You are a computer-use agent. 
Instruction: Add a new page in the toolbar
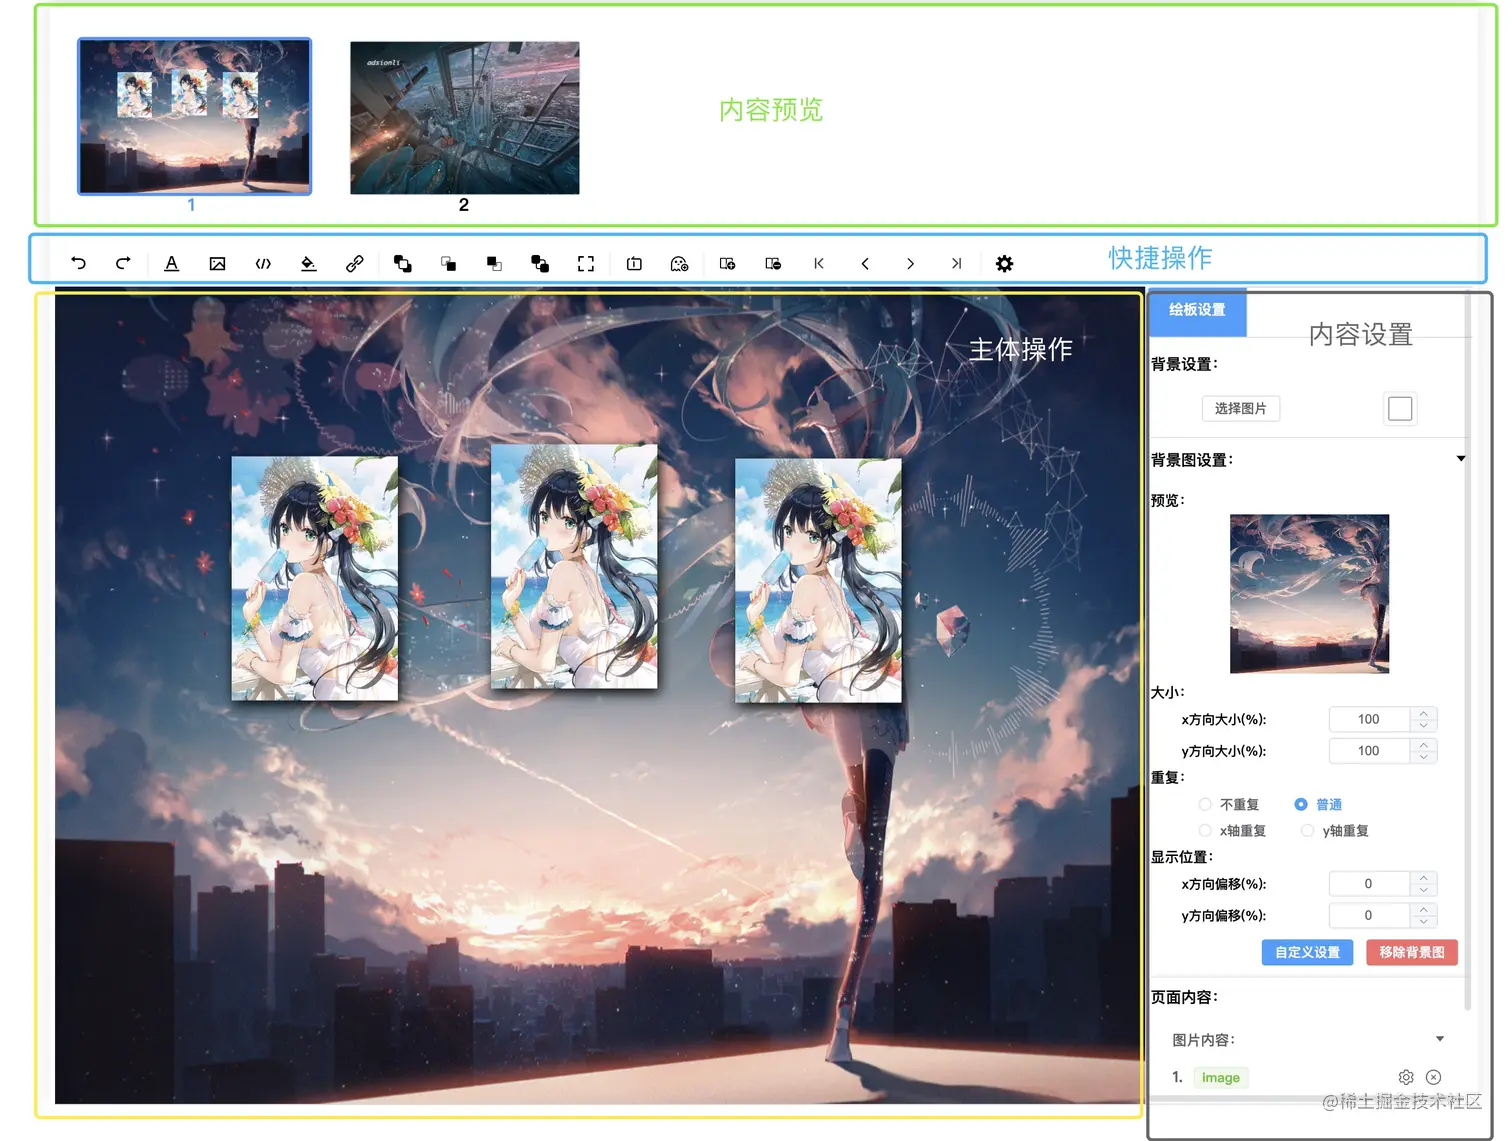[x=727, y=263]
